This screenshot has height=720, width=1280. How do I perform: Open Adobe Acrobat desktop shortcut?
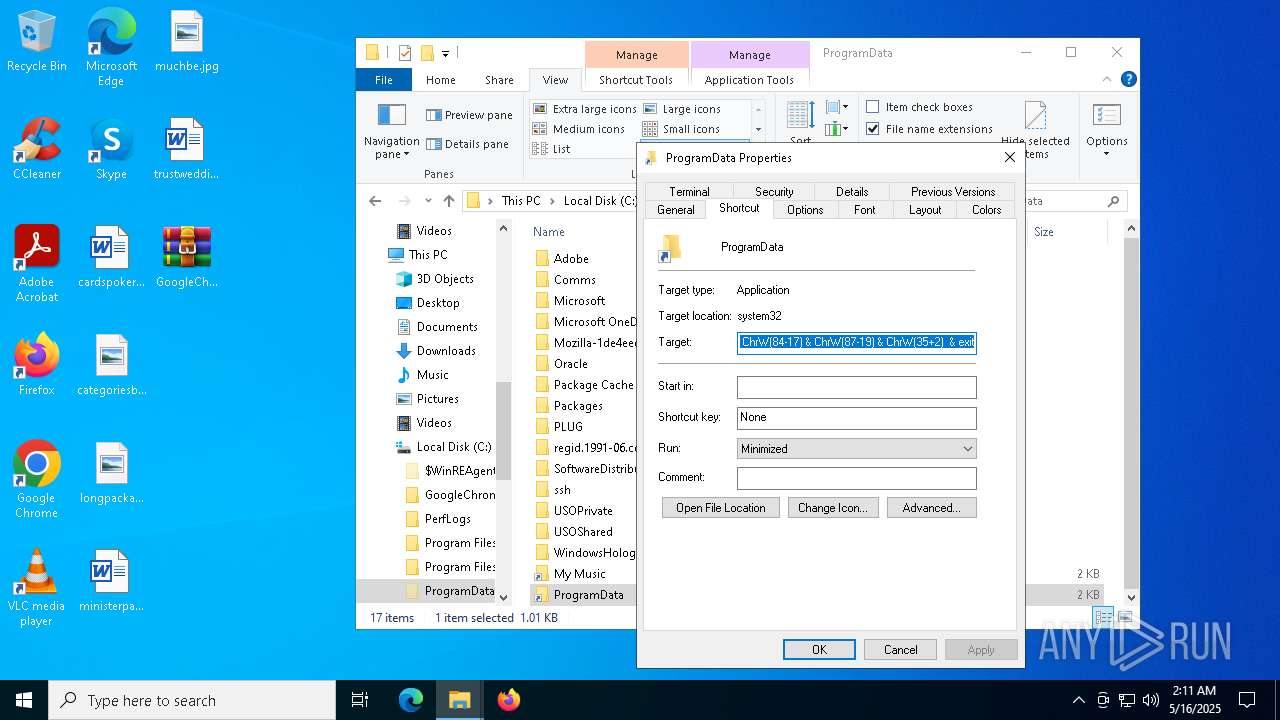click(x=36, y=264)
